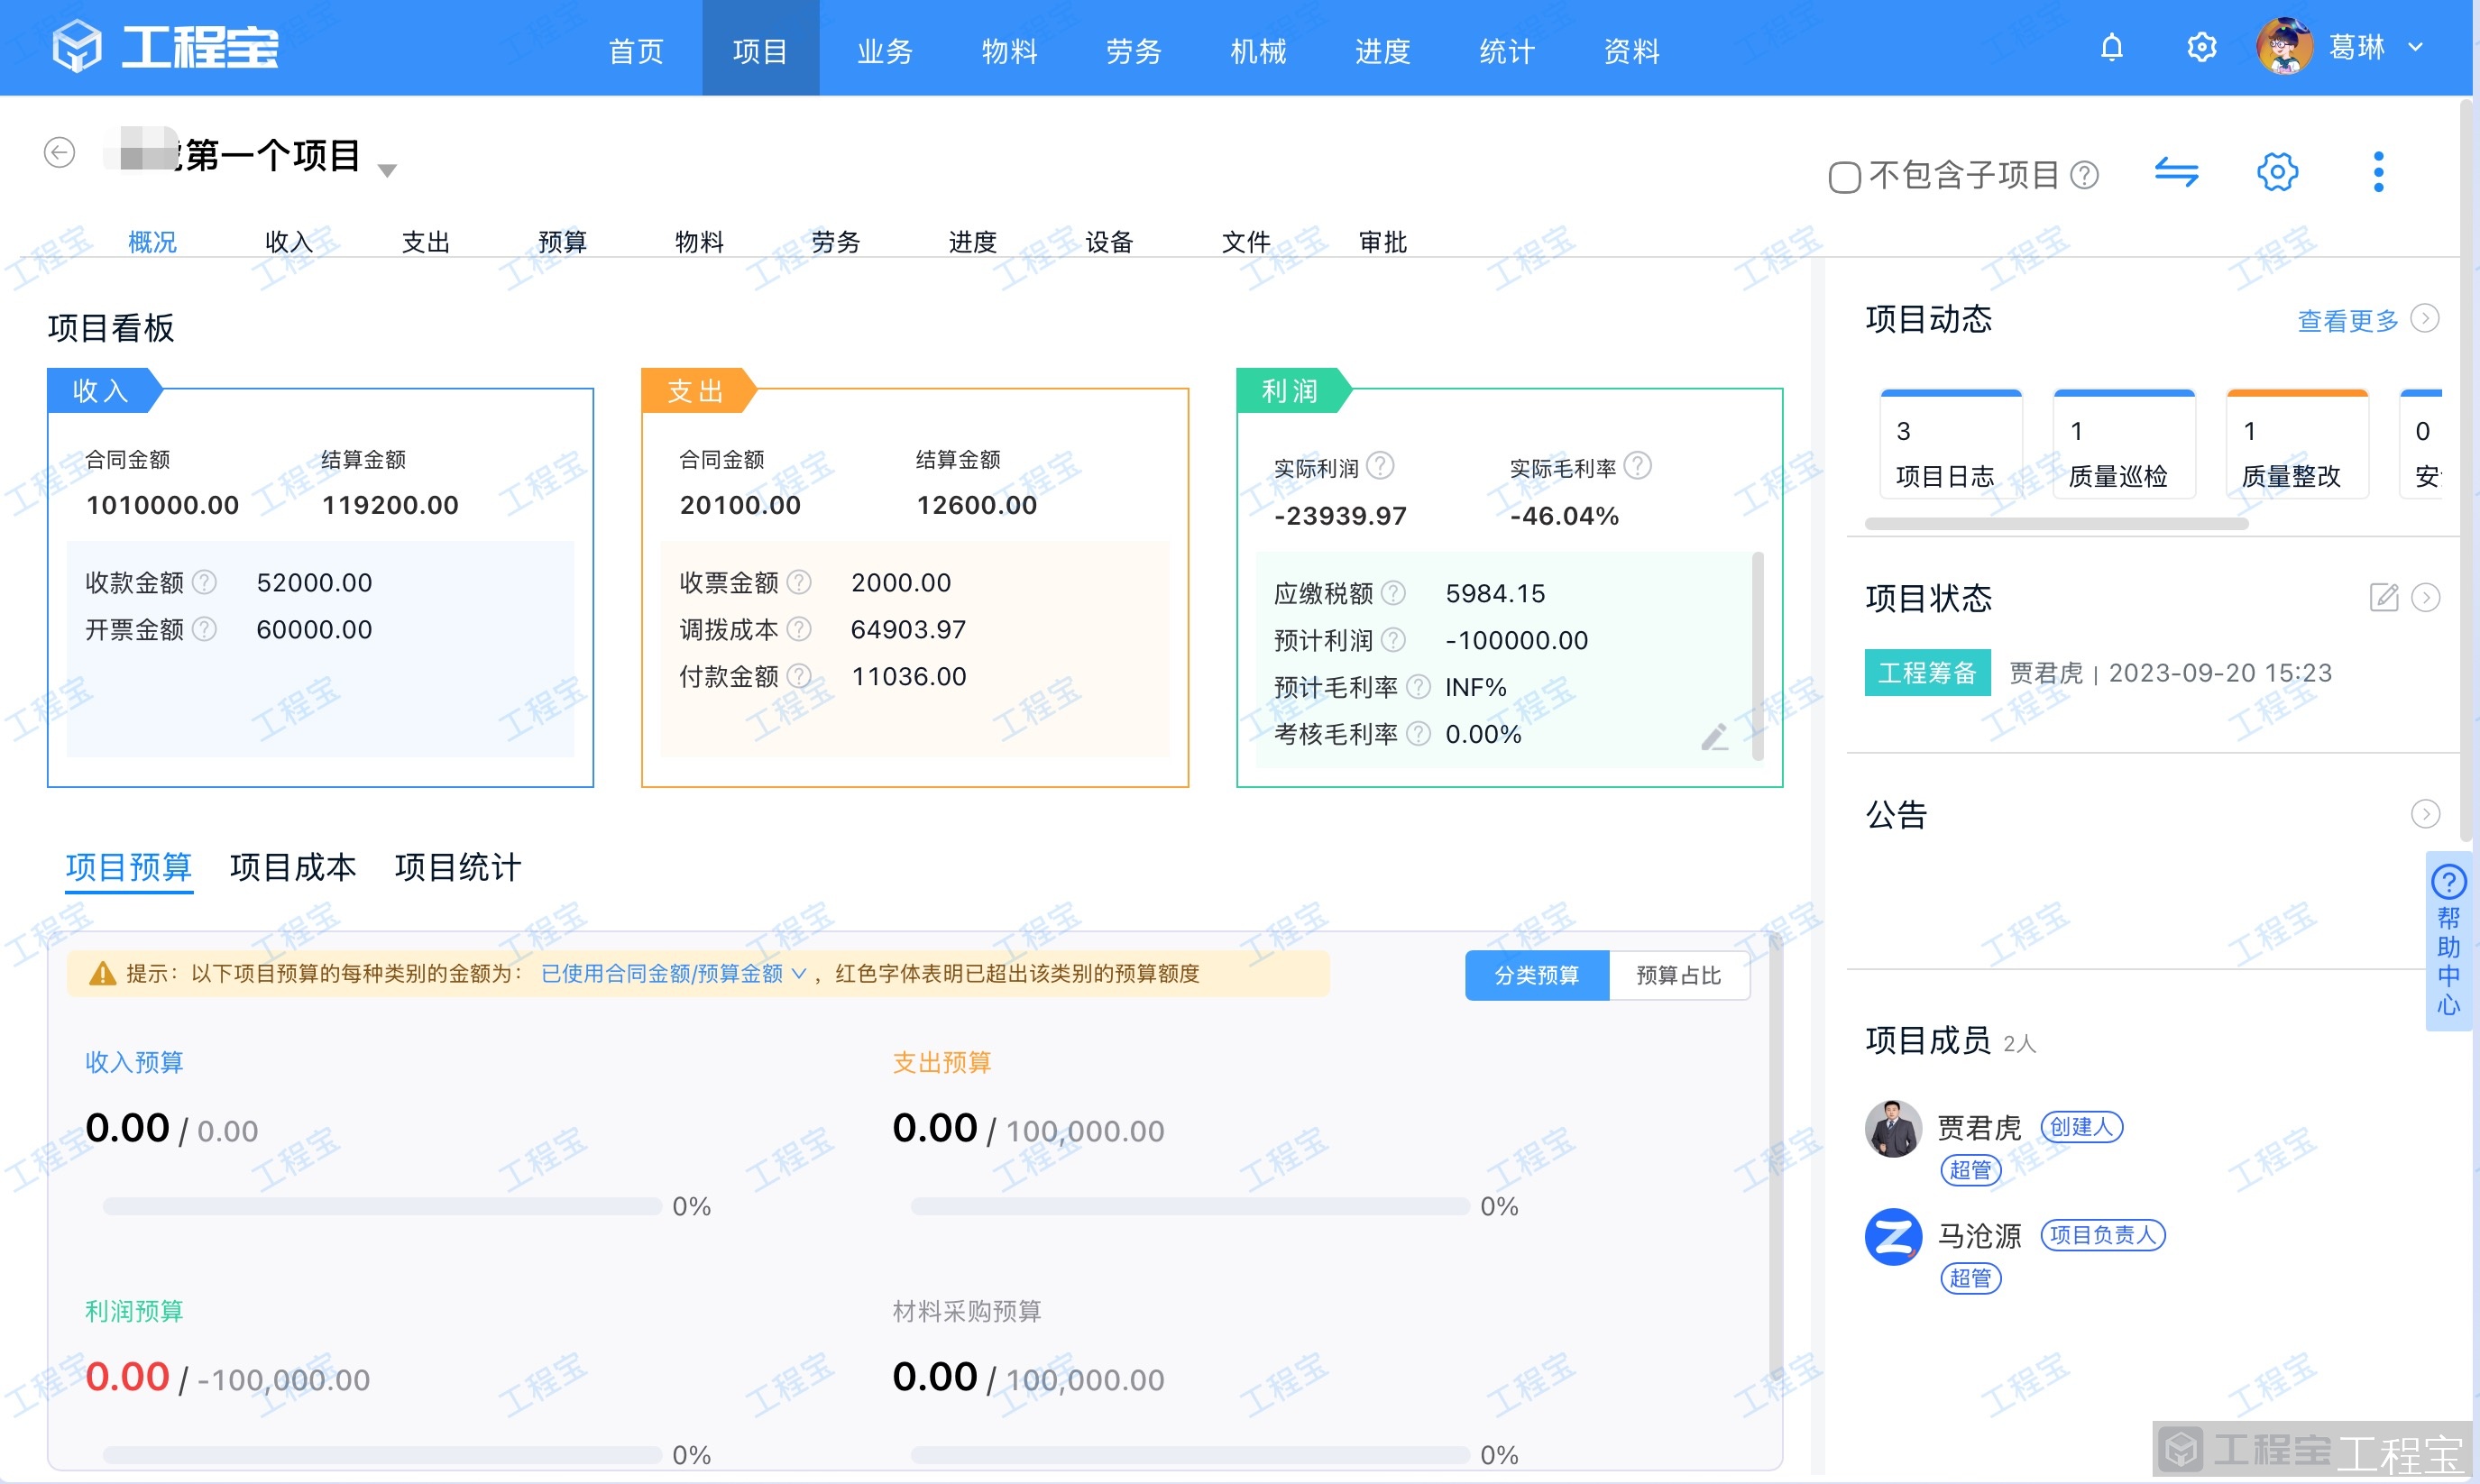Expand the 已使用合同金额/预算金额 dropdown
This screenshot has width=2480, height=1484.
(799, 973)
